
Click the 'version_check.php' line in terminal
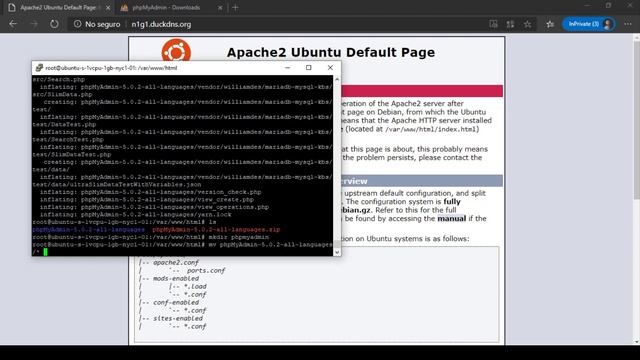pos(150,192)
